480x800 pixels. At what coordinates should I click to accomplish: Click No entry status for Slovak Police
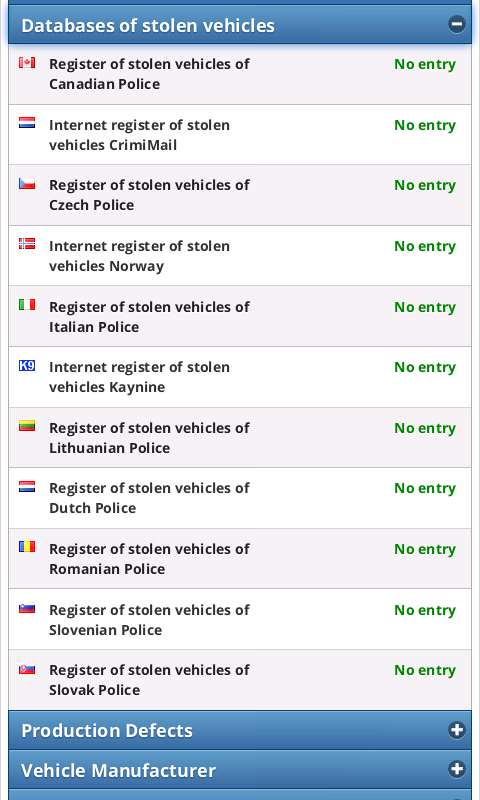pos(425,670)
